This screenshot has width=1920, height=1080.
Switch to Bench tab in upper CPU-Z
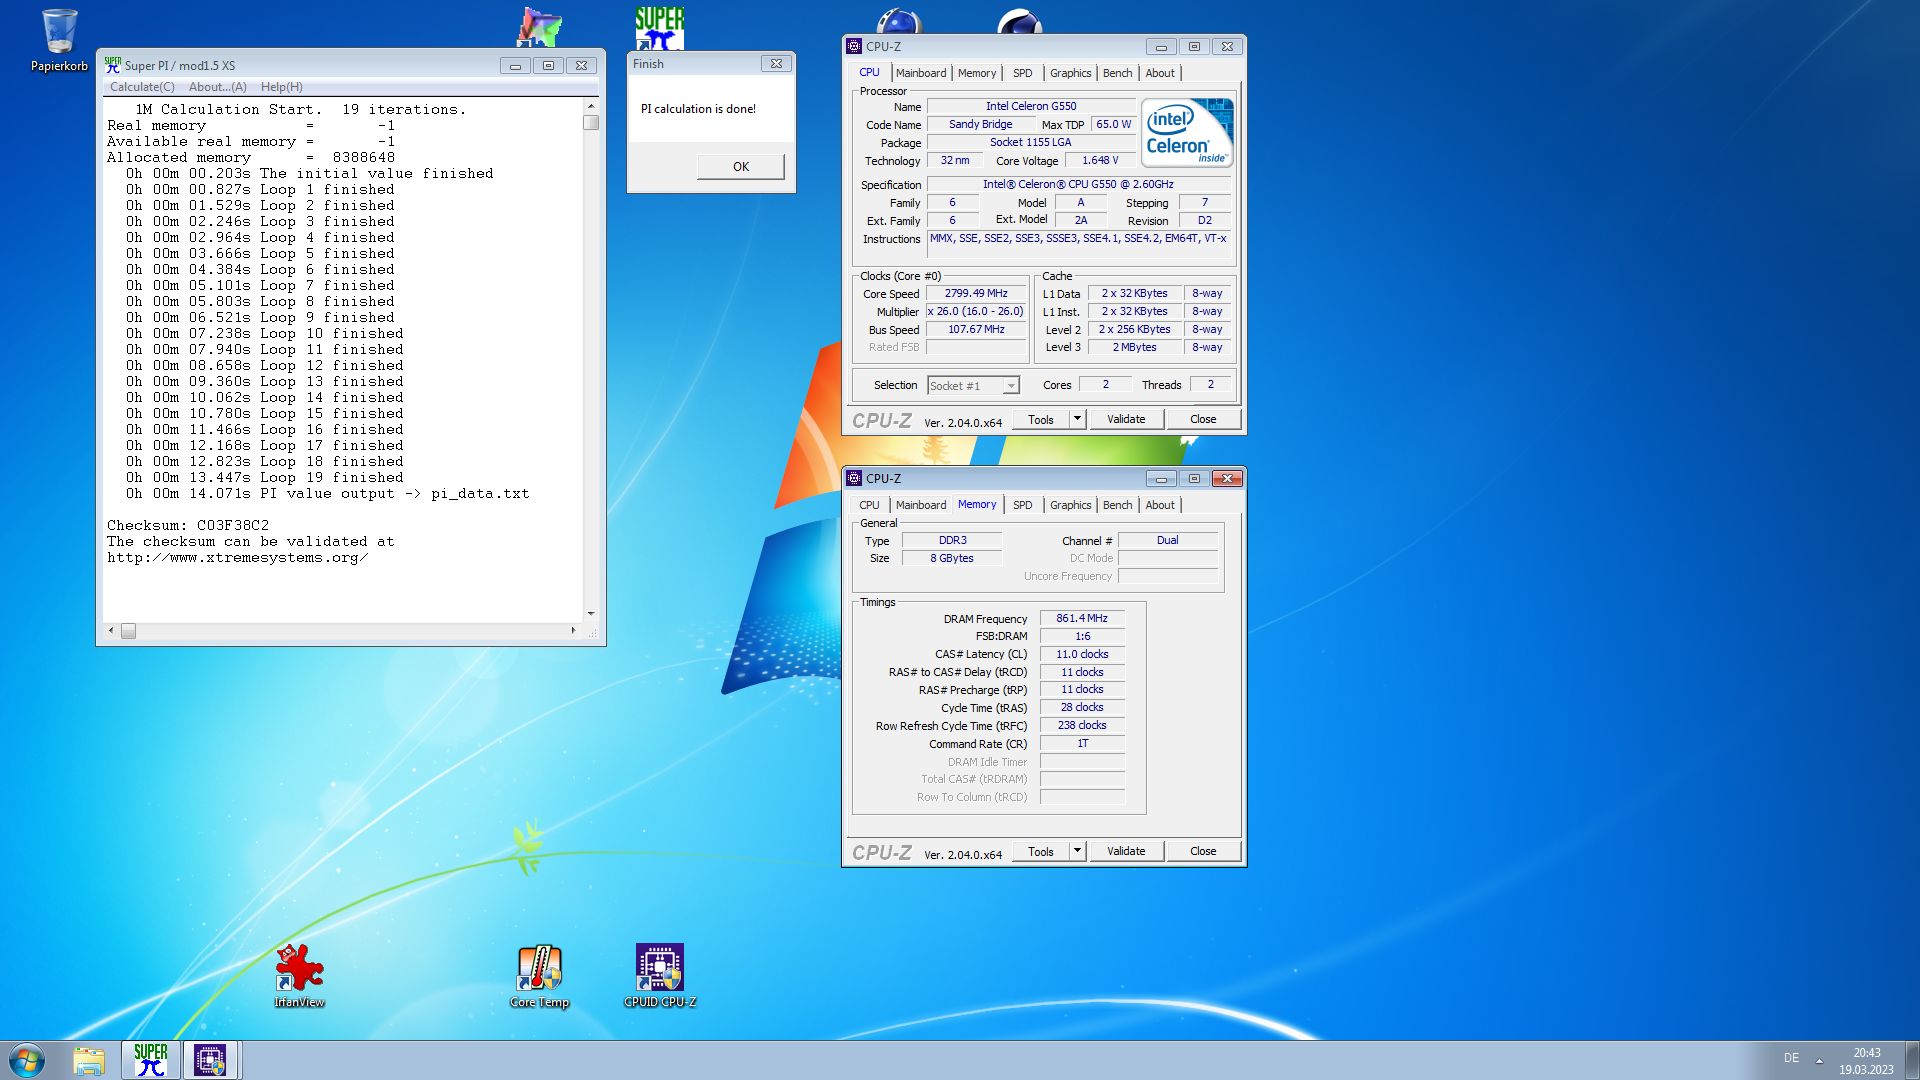point(1117,73)
